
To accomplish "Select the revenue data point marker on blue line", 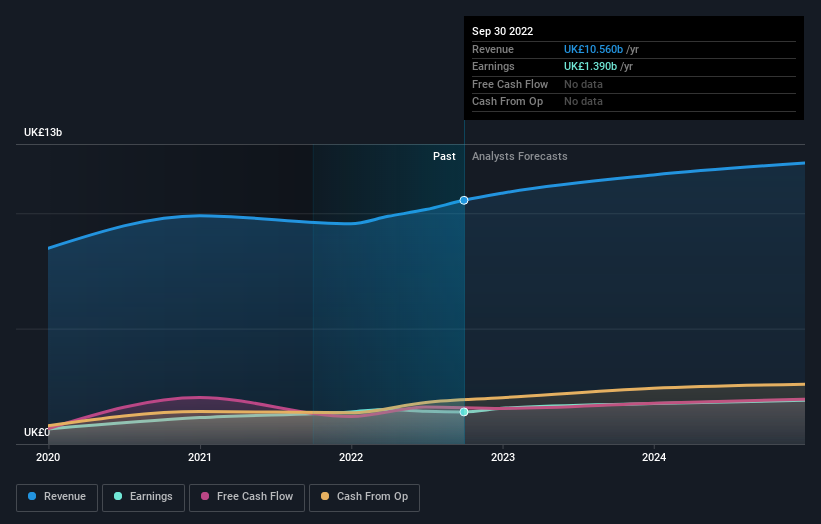I will 464,200.
